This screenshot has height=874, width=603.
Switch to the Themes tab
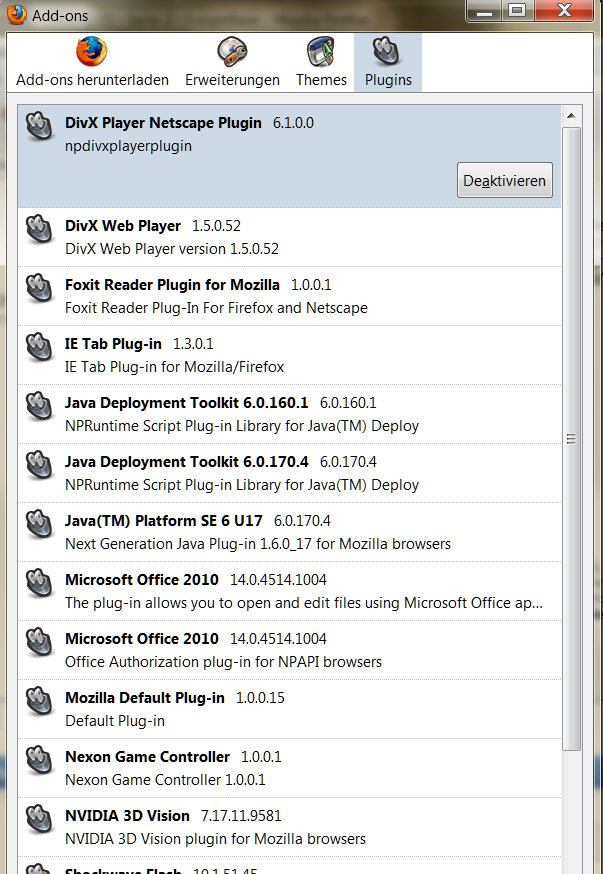pos(321,62)
